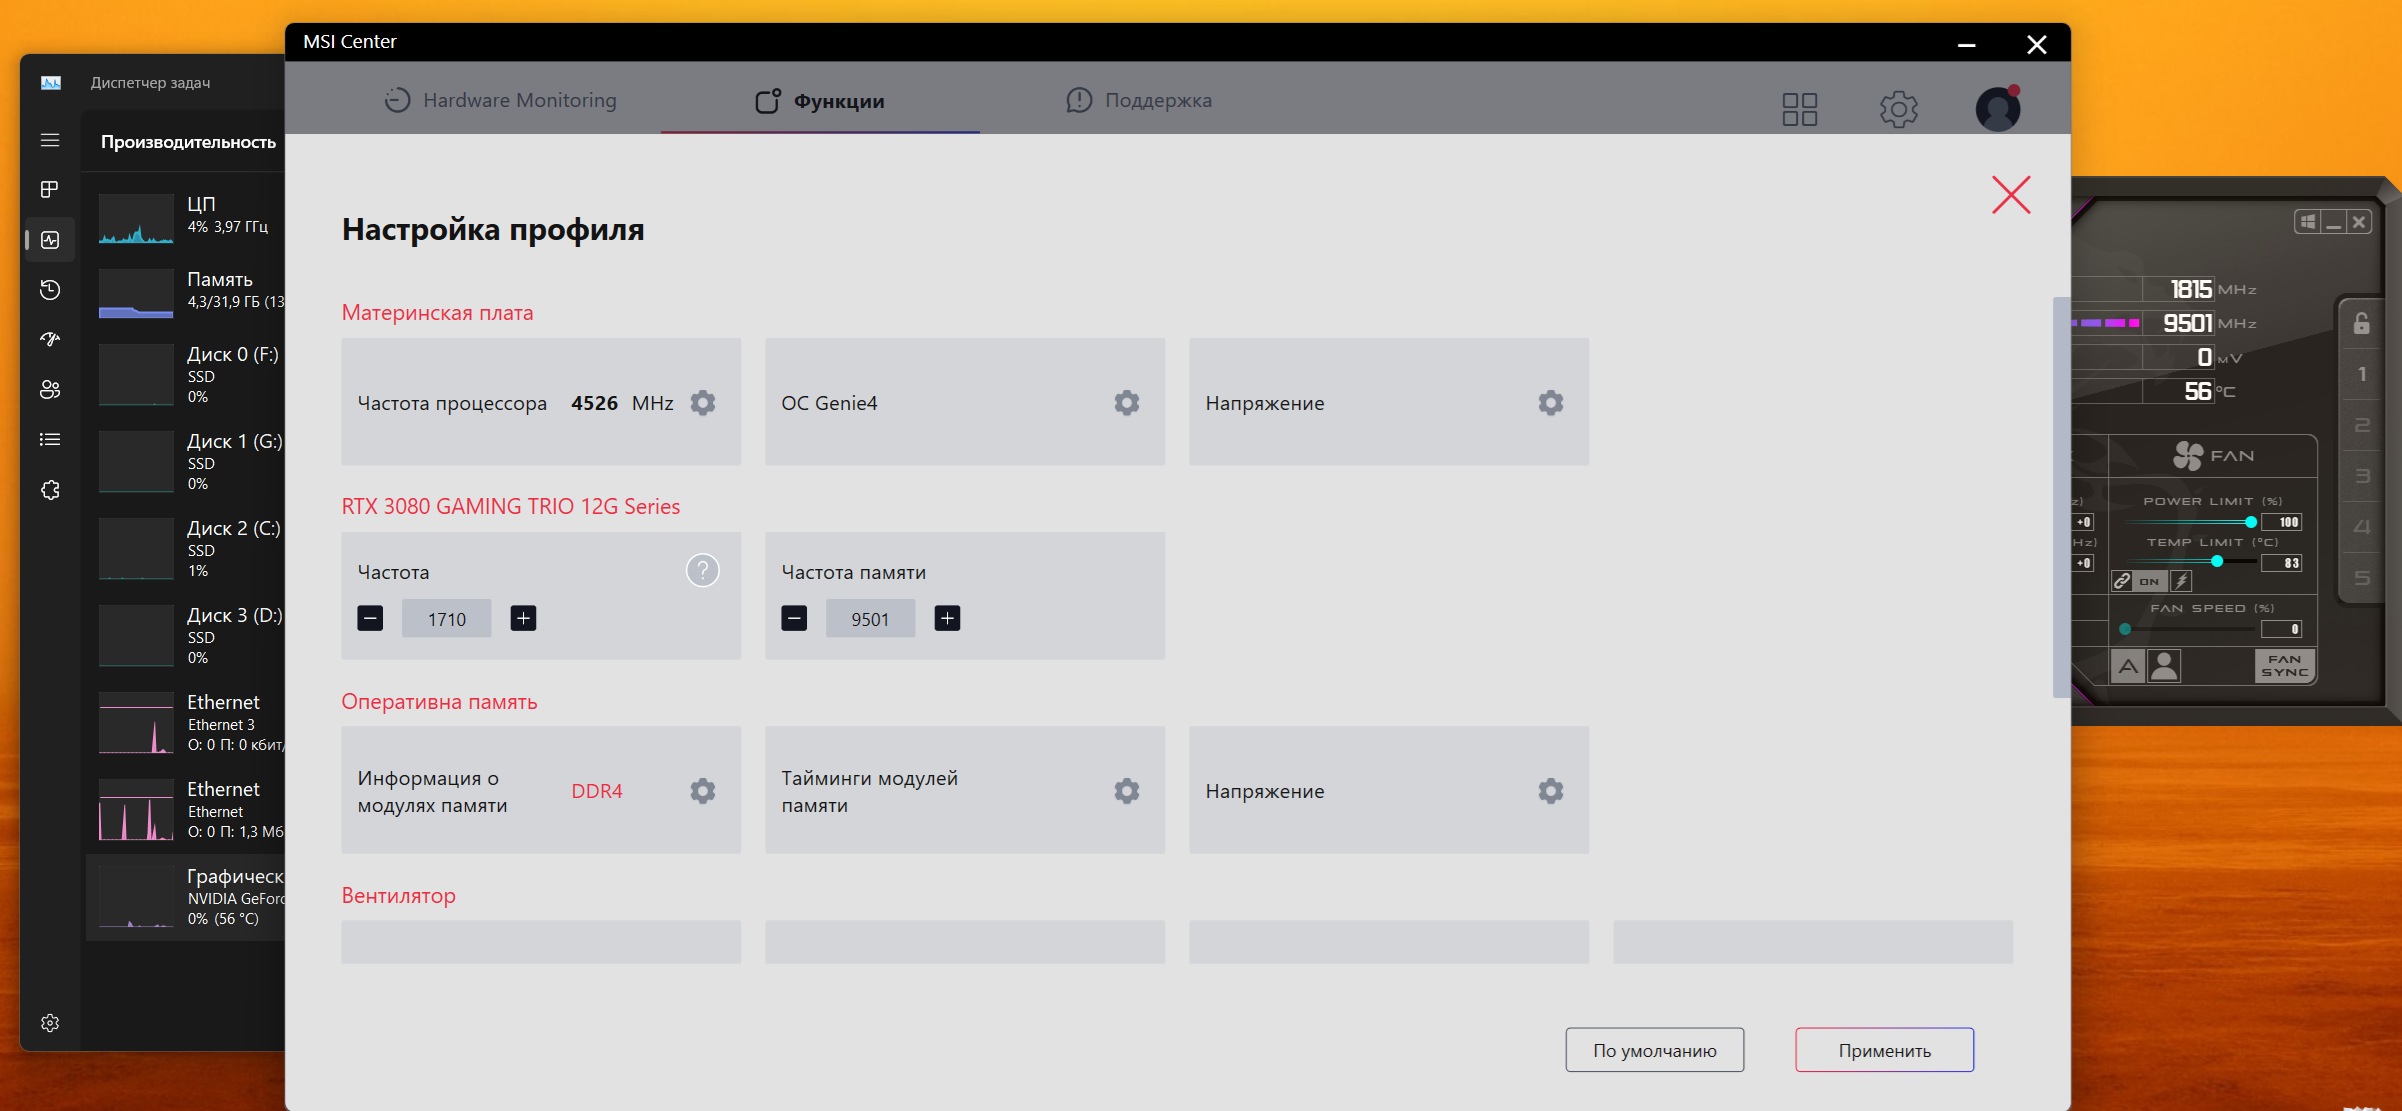2402x1111 pixels.
Task: Open OC Genie4 settings gear
Action: [1127, 403]
